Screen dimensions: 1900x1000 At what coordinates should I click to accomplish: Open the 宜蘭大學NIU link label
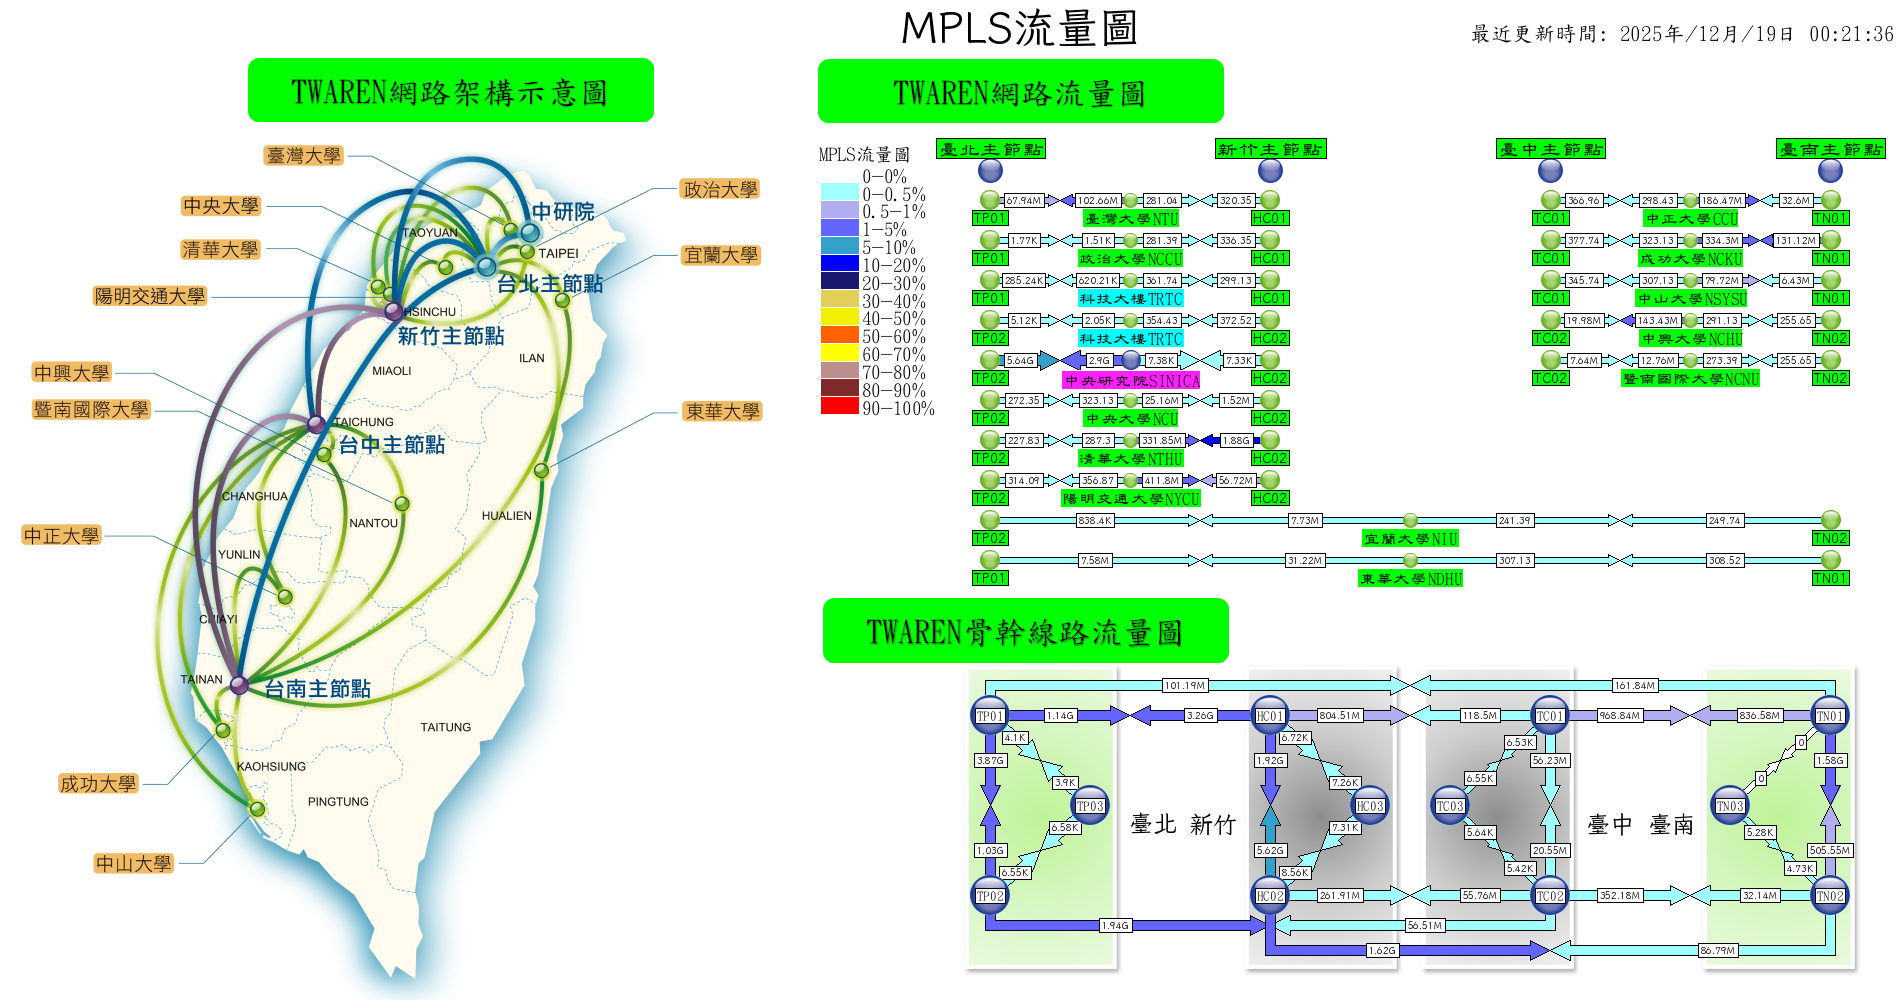(x=1410, y=539)
